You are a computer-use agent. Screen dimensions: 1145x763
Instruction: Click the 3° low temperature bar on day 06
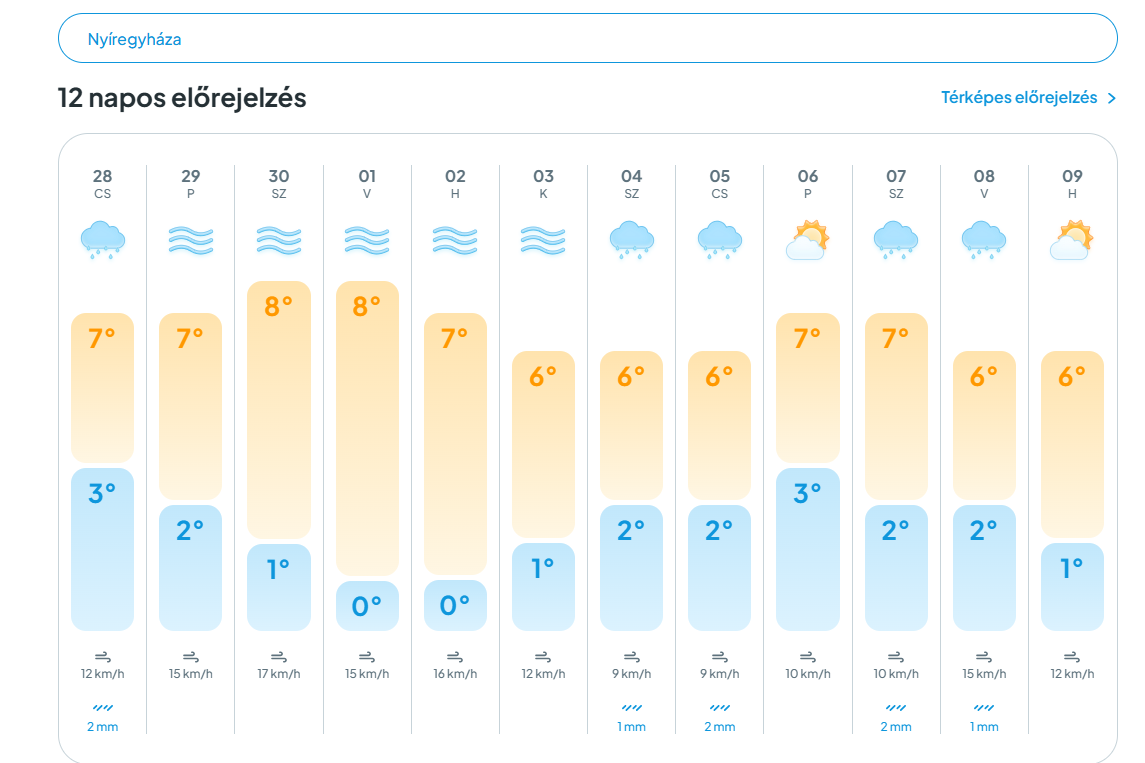tap(808, 549)
